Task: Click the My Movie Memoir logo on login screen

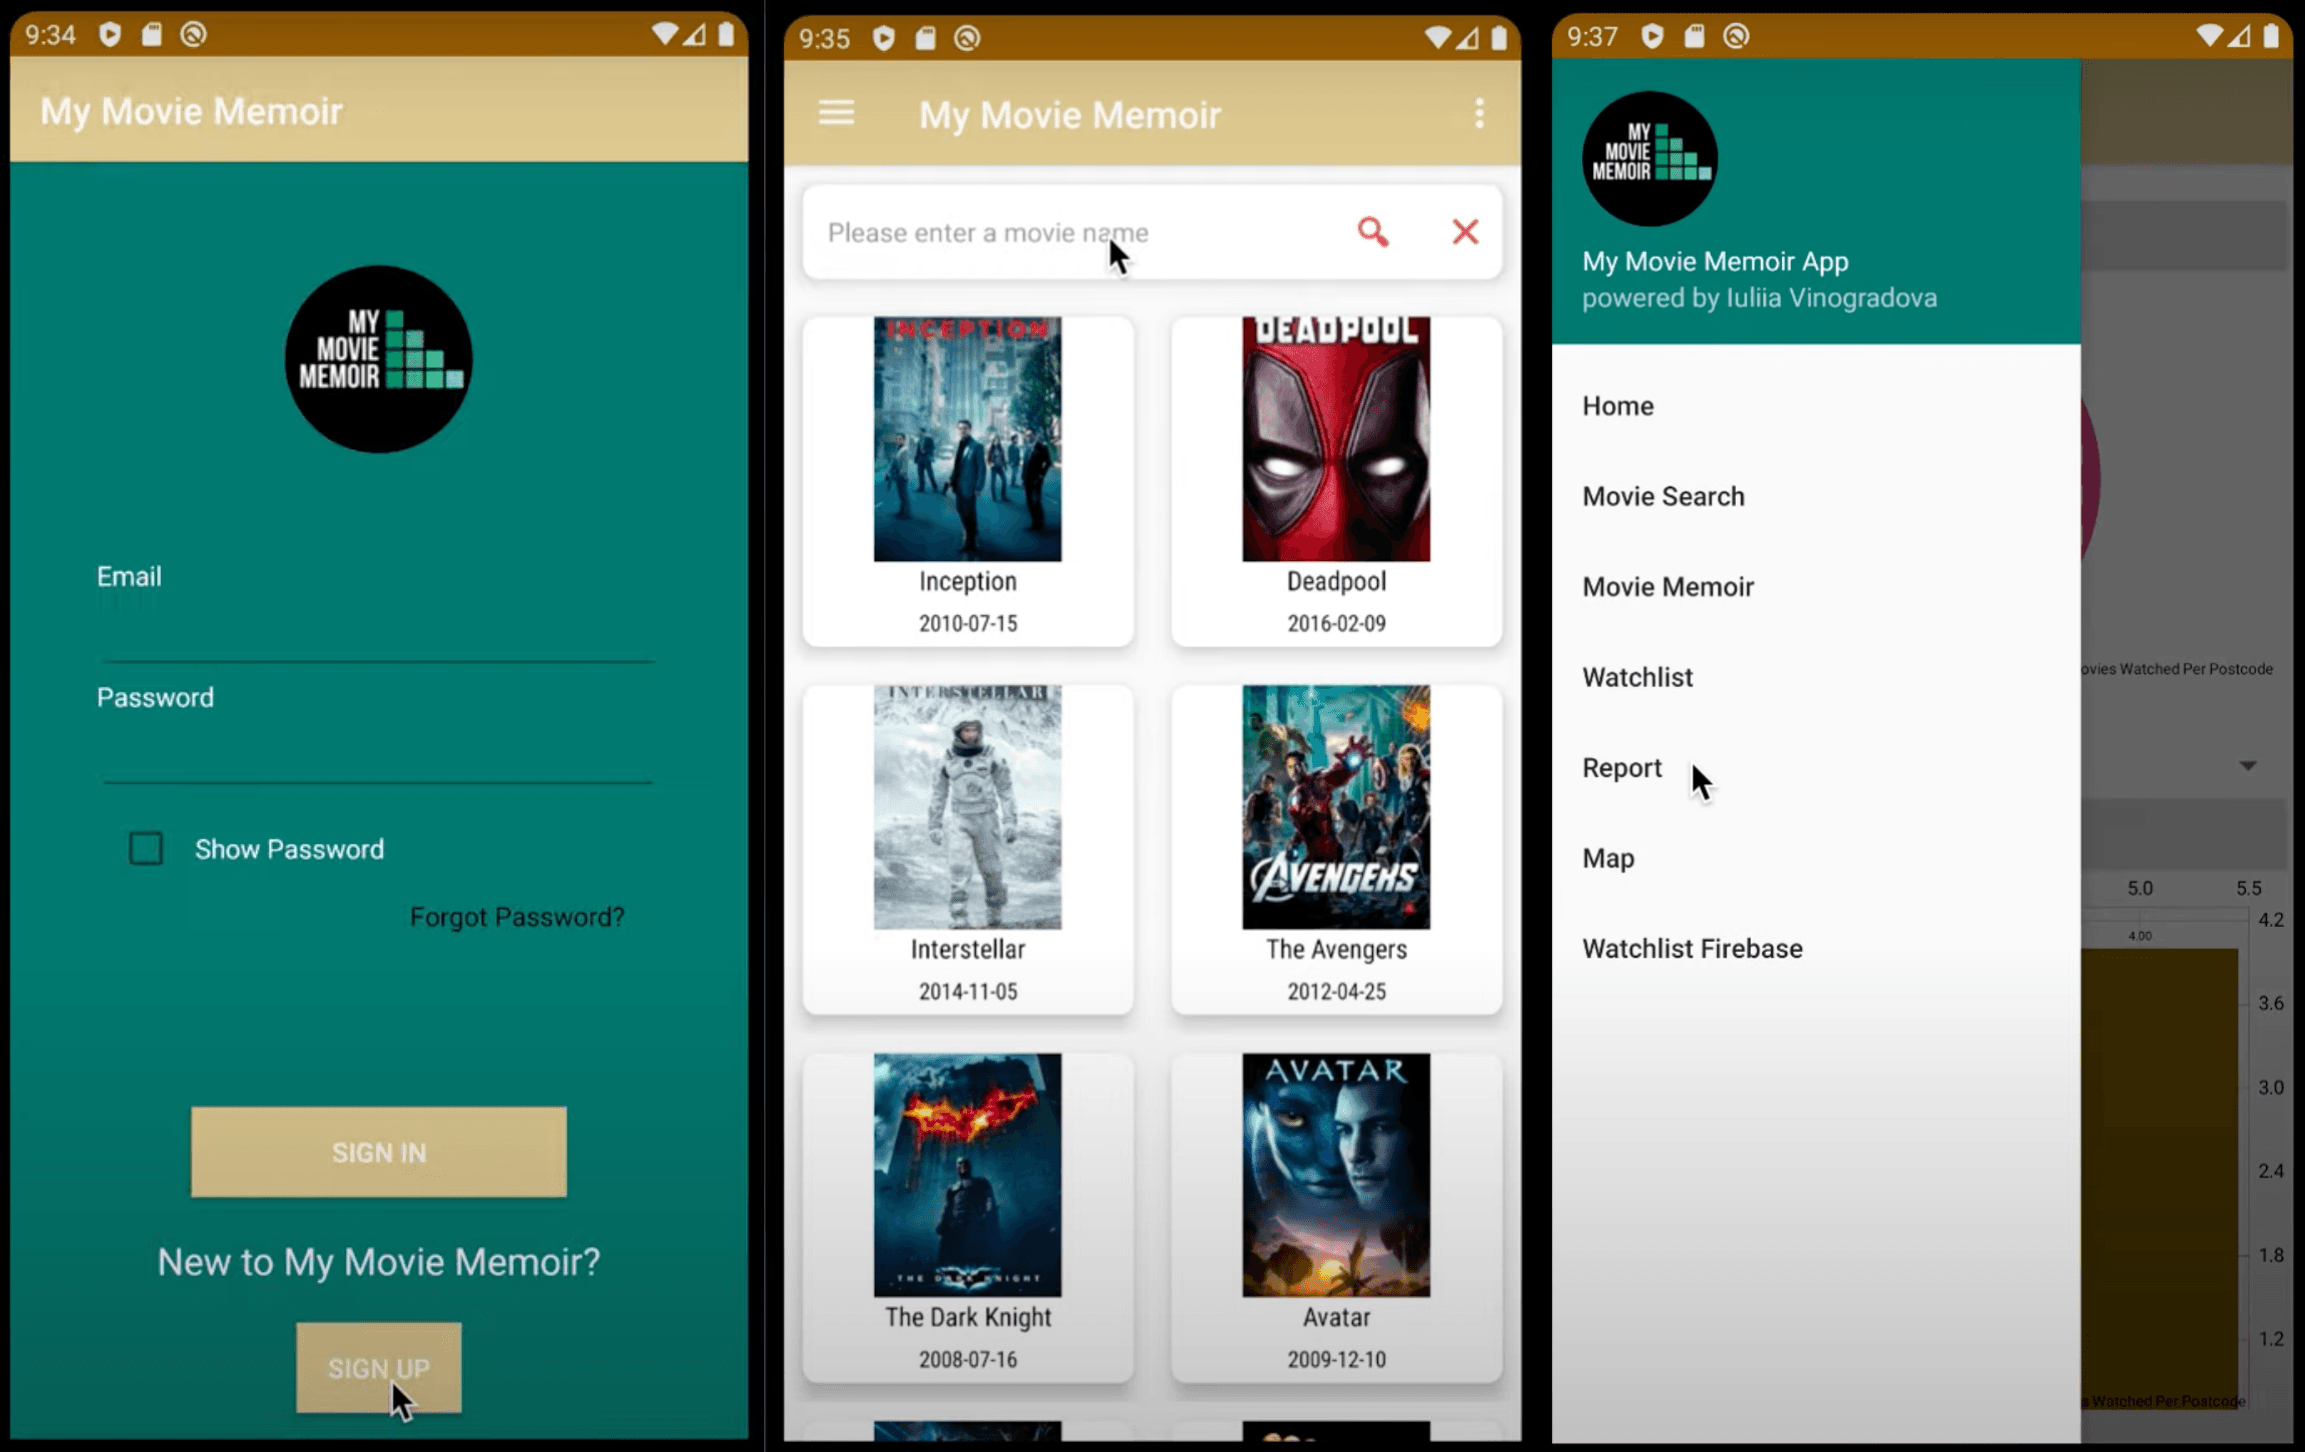Action: tap(378, 359)
